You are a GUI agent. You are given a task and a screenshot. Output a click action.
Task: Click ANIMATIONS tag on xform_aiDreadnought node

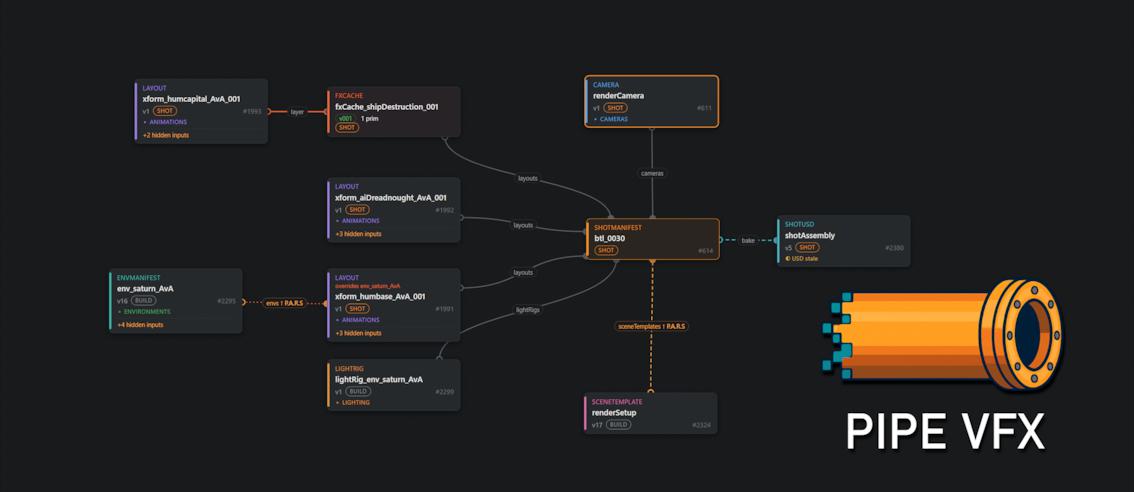[357, 221]
